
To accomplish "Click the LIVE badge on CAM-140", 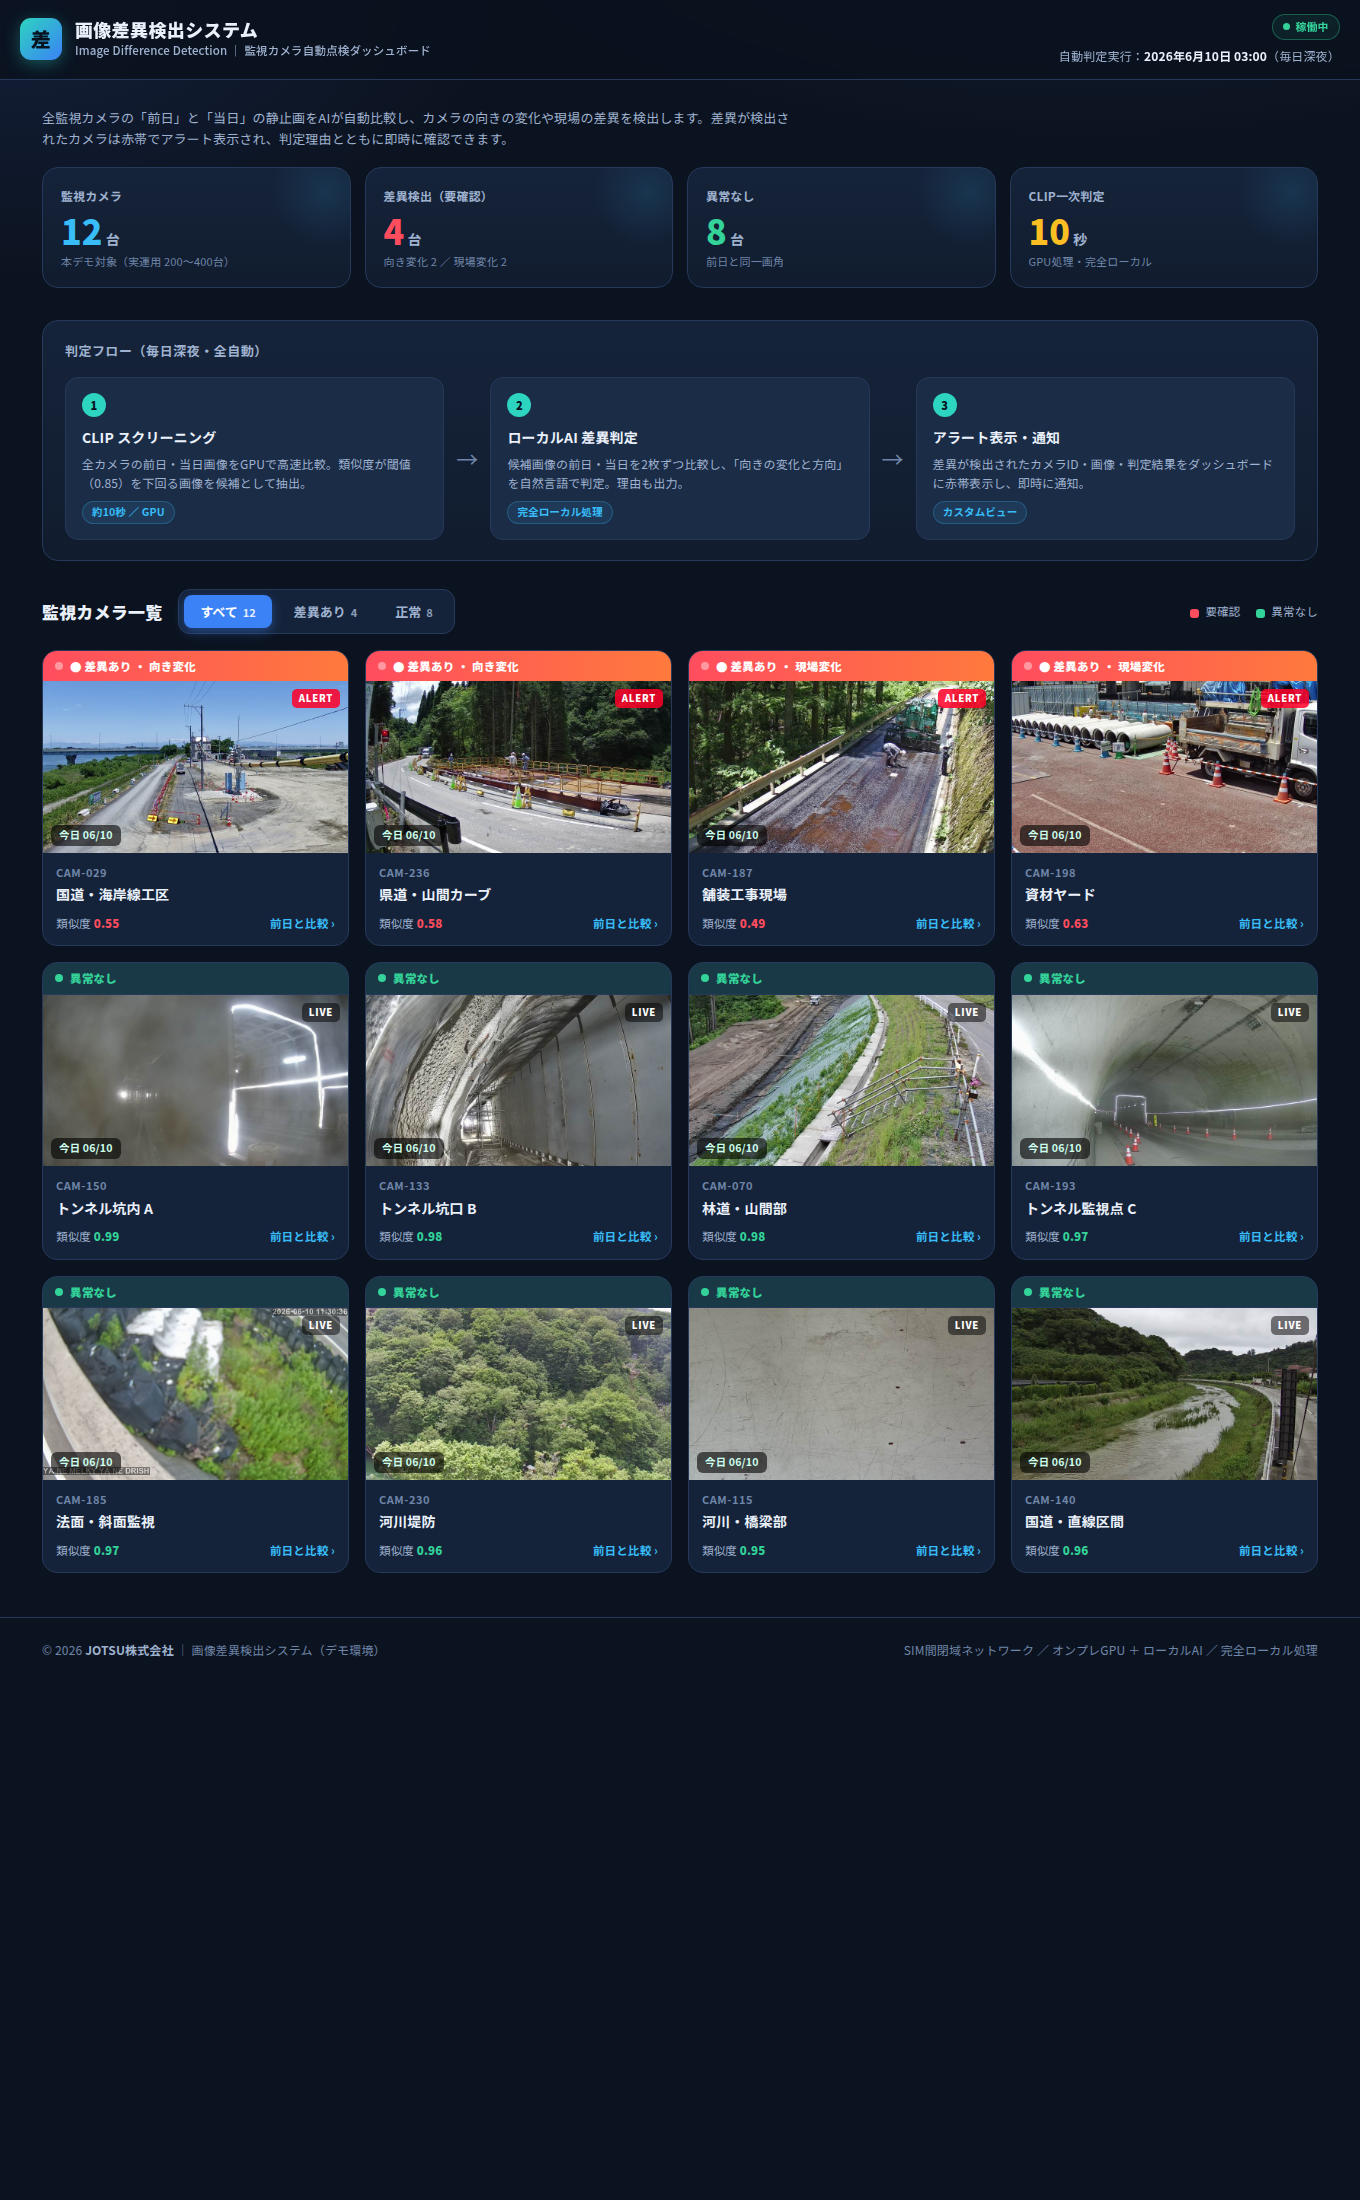I will 1289,1325.
